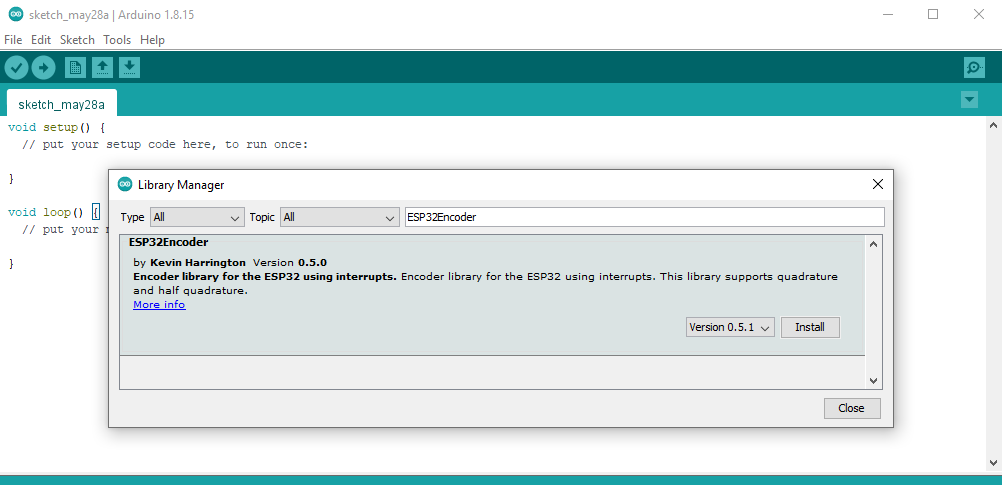
Task: Open the Edit menu
Action: (x=41, y=40)
